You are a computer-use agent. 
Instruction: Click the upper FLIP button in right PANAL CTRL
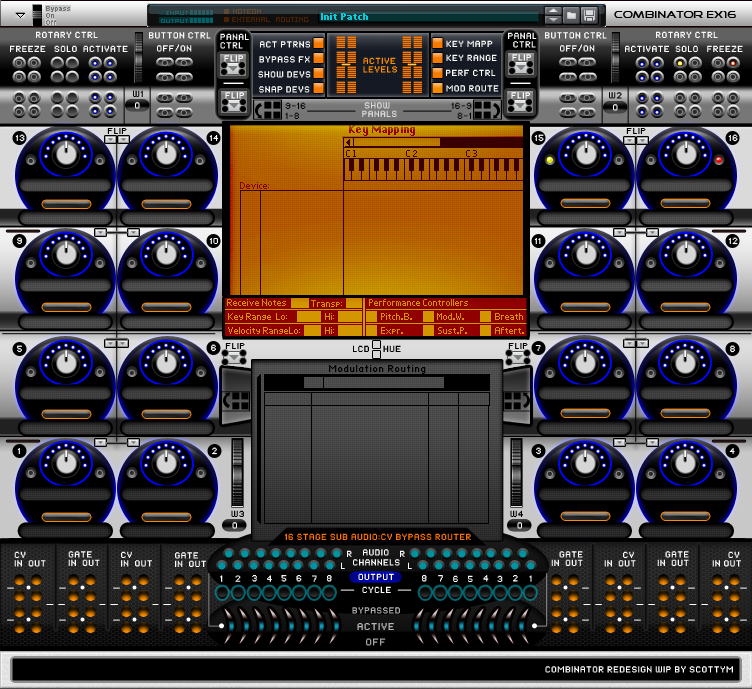click(521, 64)
